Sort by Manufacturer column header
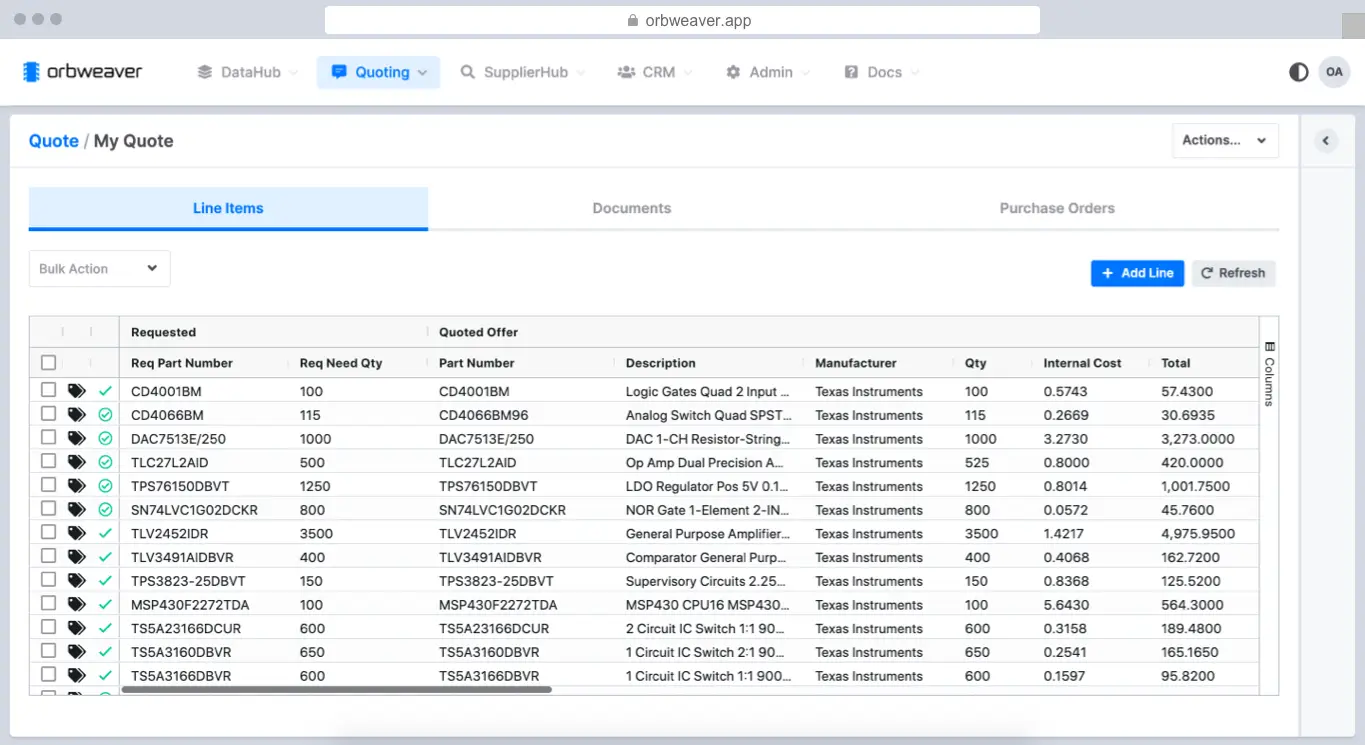1365x745 pixels. coord(856,363)
